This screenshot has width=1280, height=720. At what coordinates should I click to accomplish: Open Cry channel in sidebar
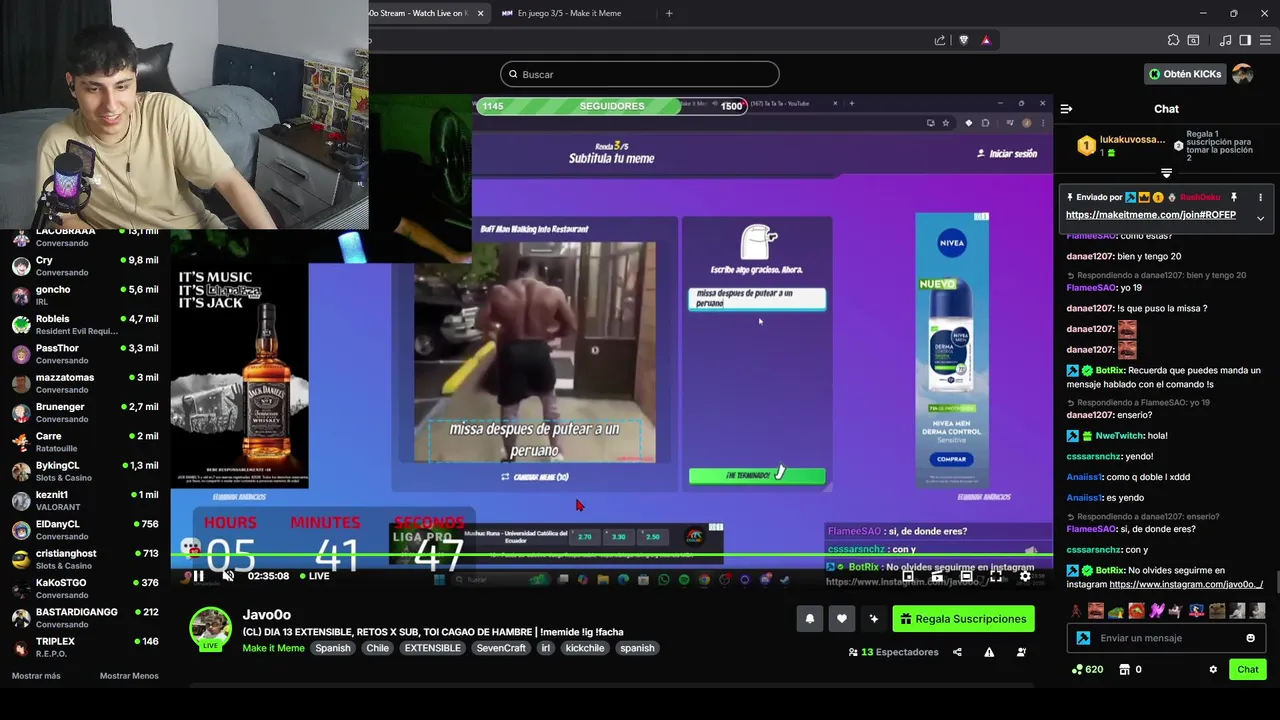85,266
